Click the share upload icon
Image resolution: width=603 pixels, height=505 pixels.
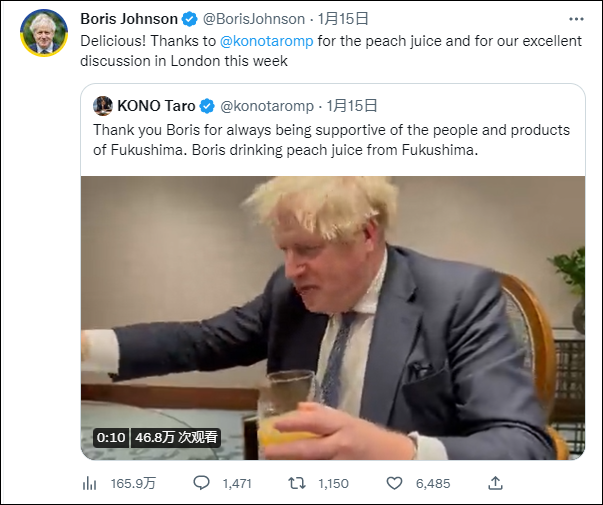click(495, 483)
